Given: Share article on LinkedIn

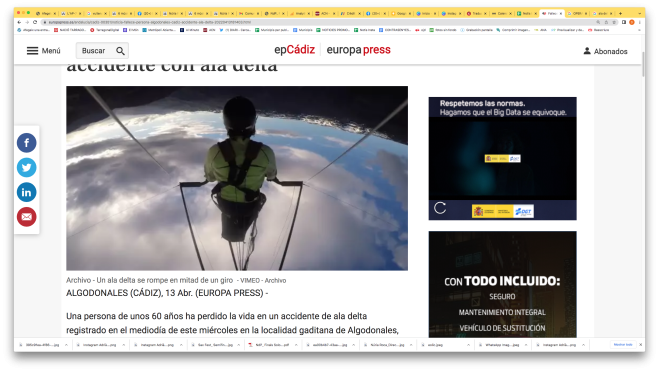Looking at the screenshot, I should point(26,192).
